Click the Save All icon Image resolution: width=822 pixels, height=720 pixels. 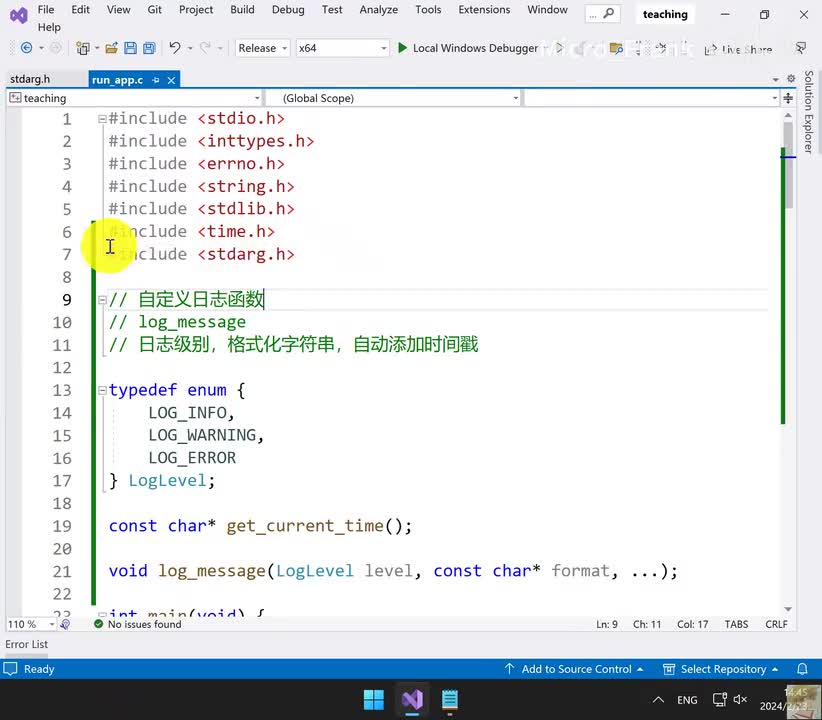pyautogui.click(x=149, y=48)
